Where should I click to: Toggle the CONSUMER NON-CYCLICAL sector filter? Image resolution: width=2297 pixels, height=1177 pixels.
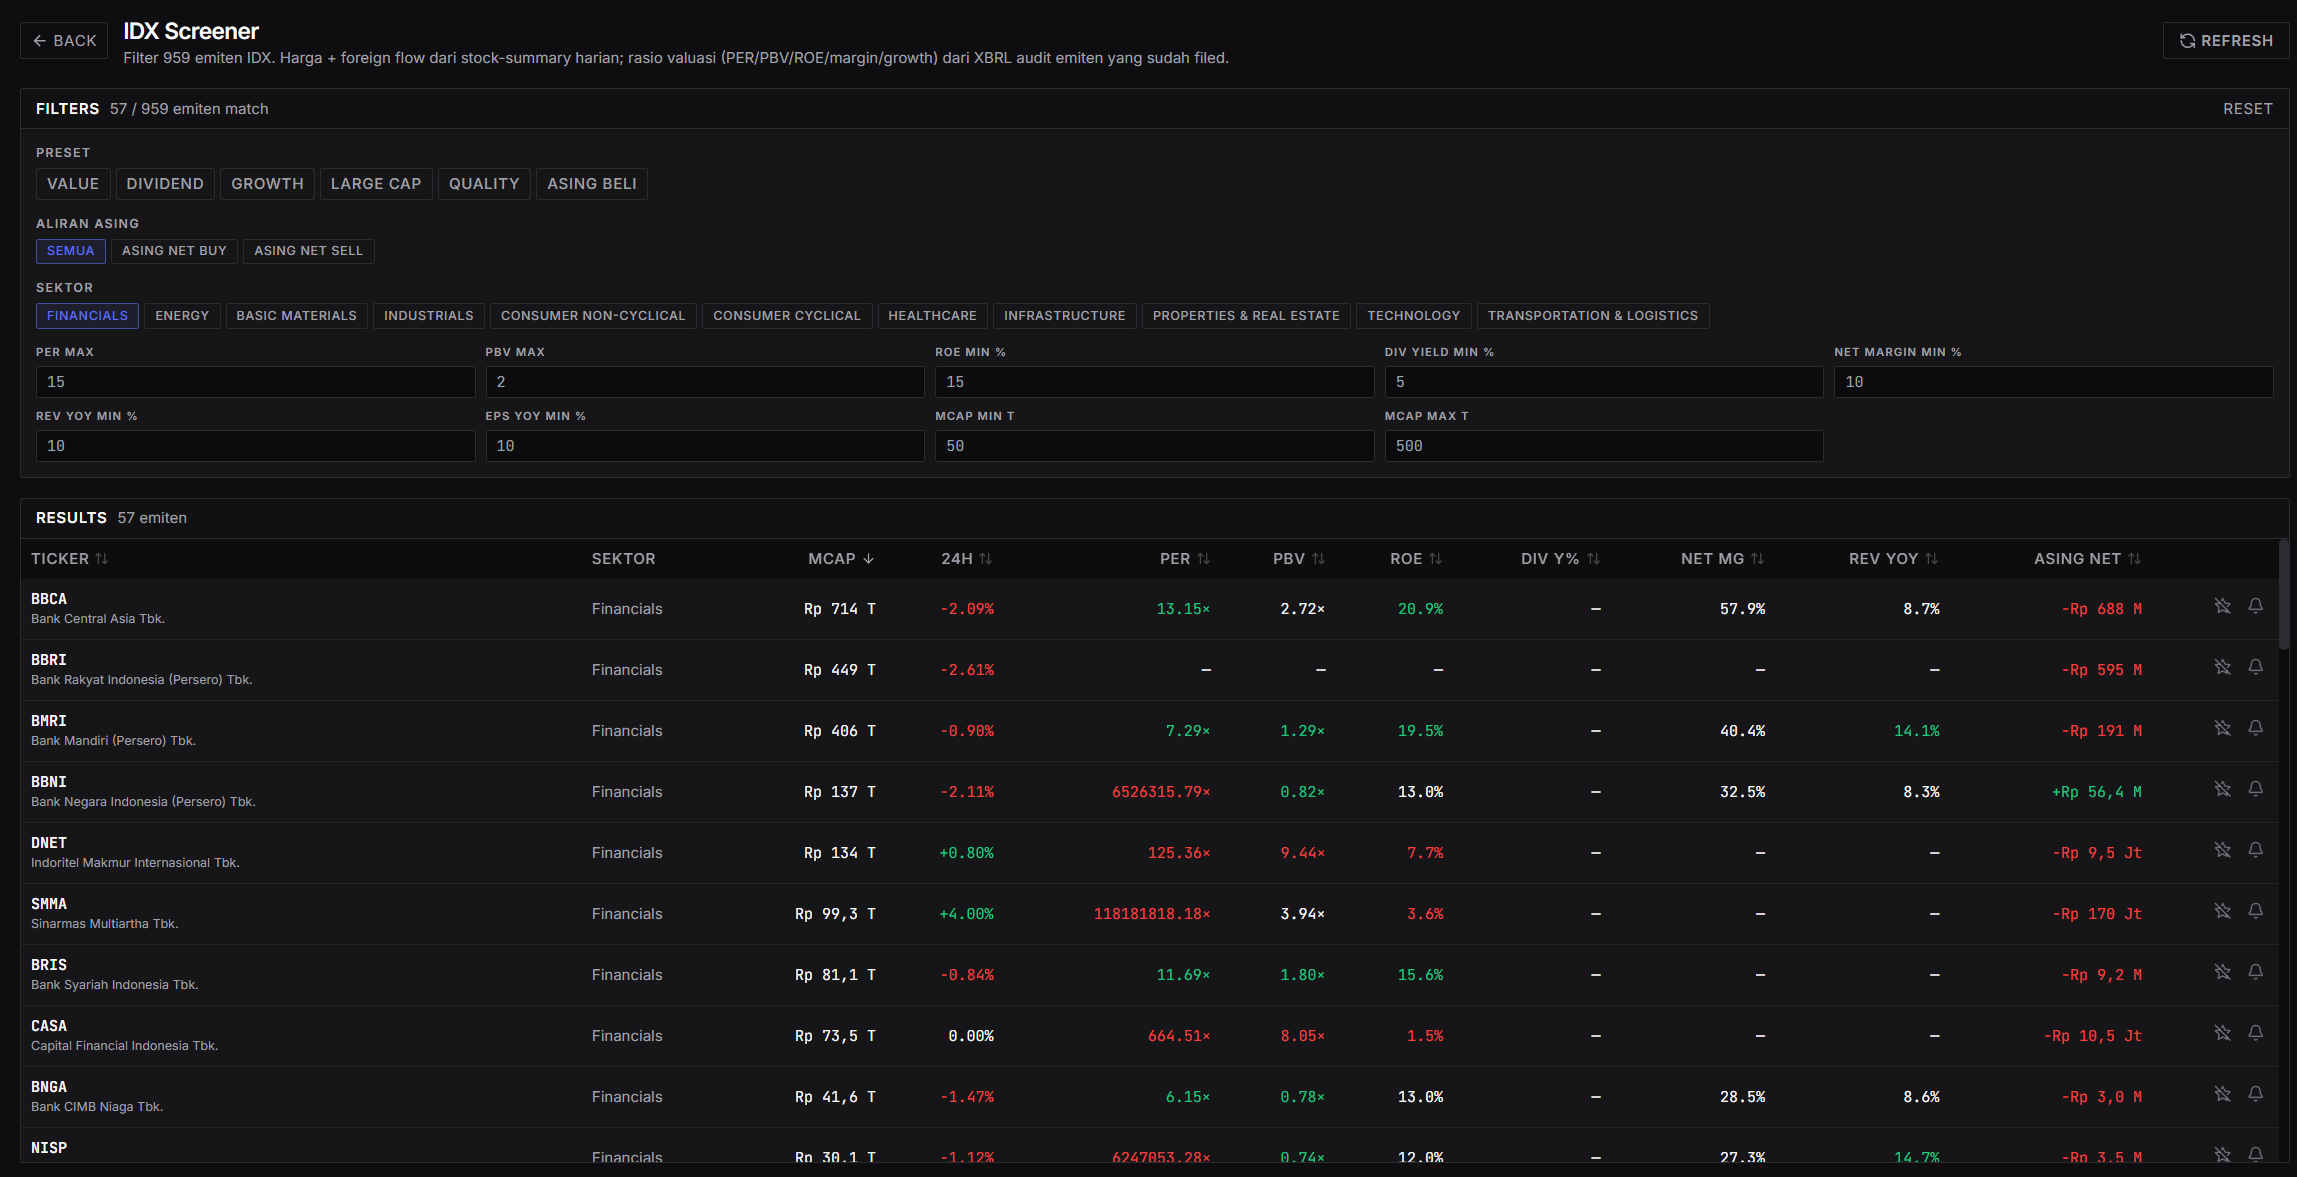[x=593, y=316]
